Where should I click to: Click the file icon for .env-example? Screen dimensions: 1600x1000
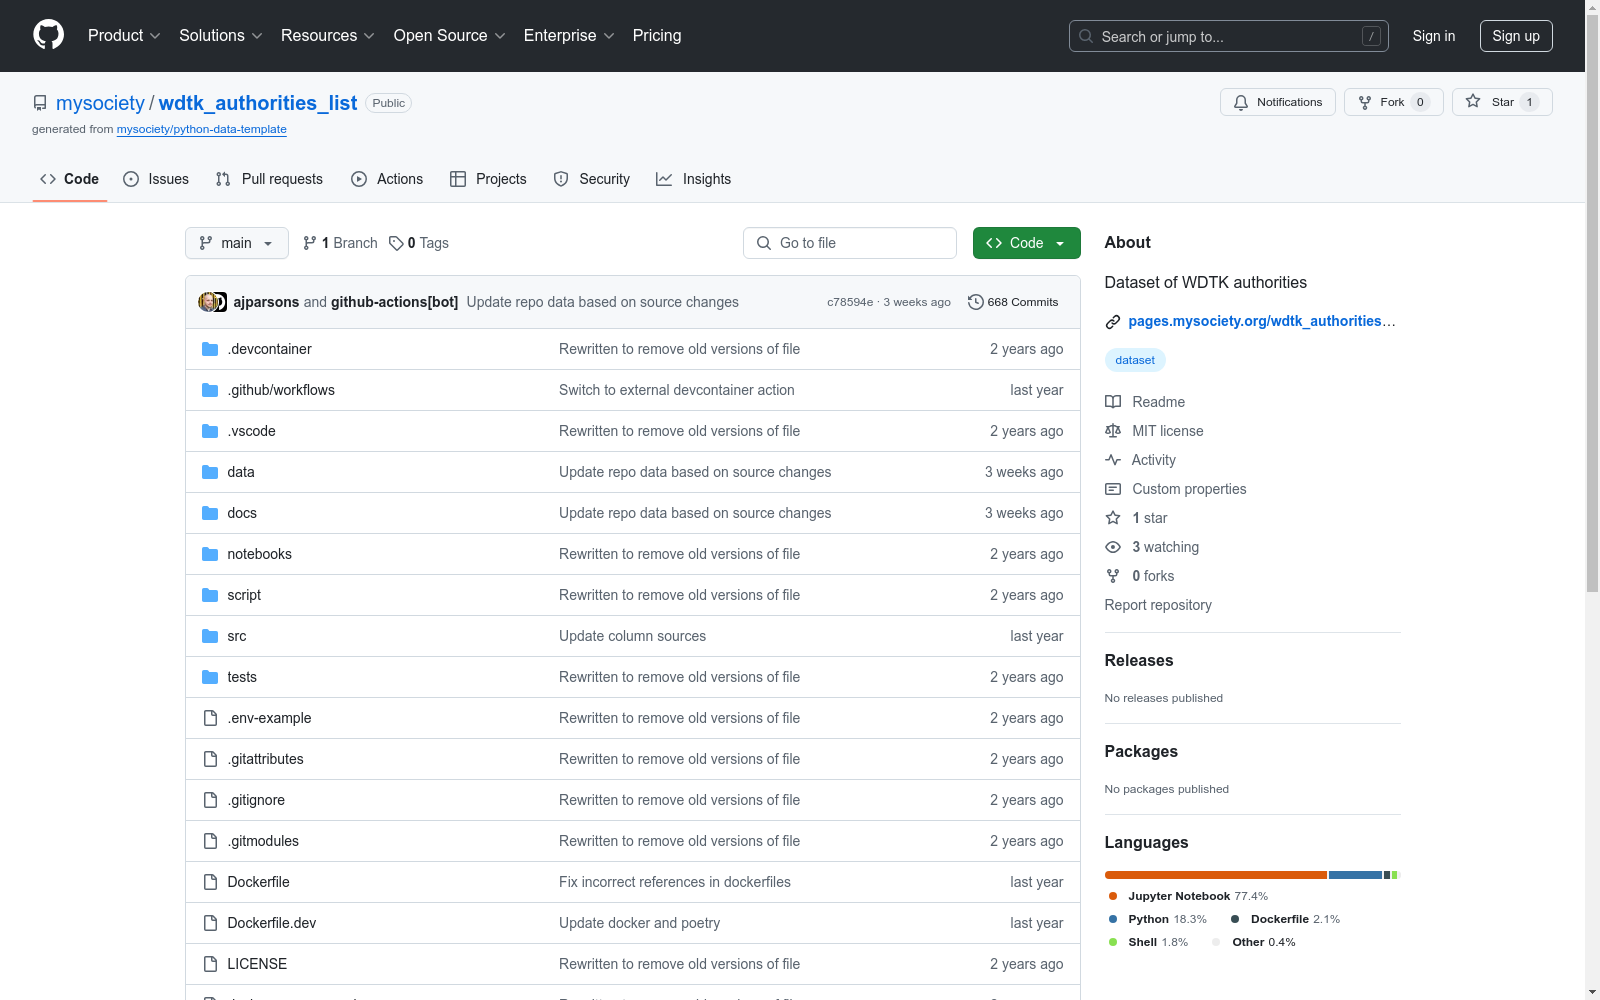[x=210, y=718]
